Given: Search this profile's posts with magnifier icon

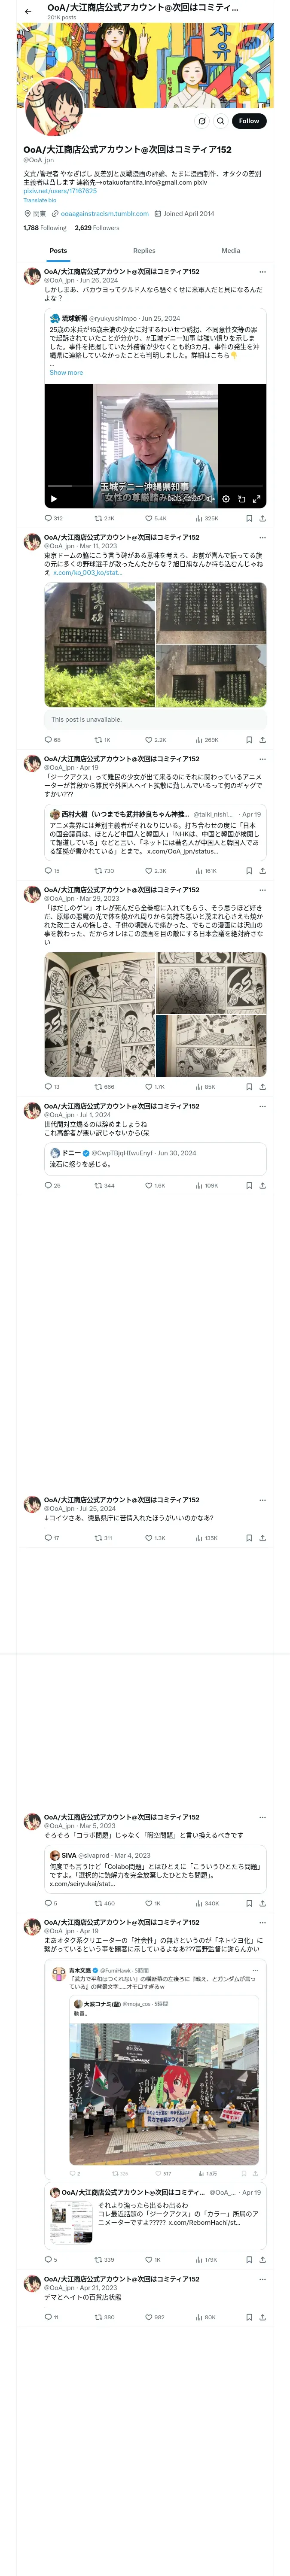Looking at the screenshot, I should [220, 121].
